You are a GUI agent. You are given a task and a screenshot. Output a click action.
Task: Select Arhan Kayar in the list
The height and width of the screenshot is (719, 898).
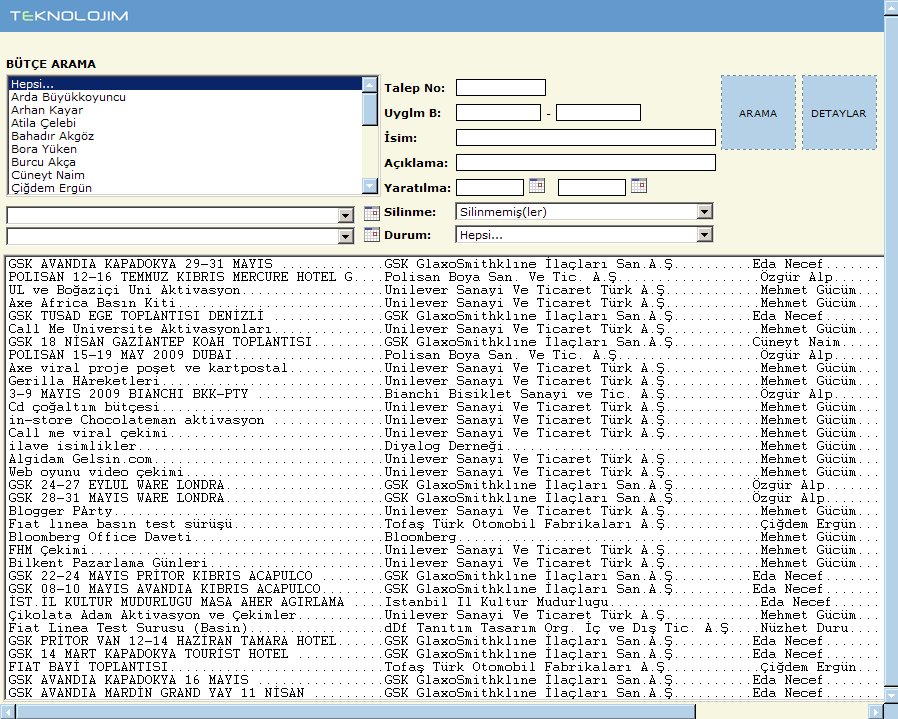186,110
